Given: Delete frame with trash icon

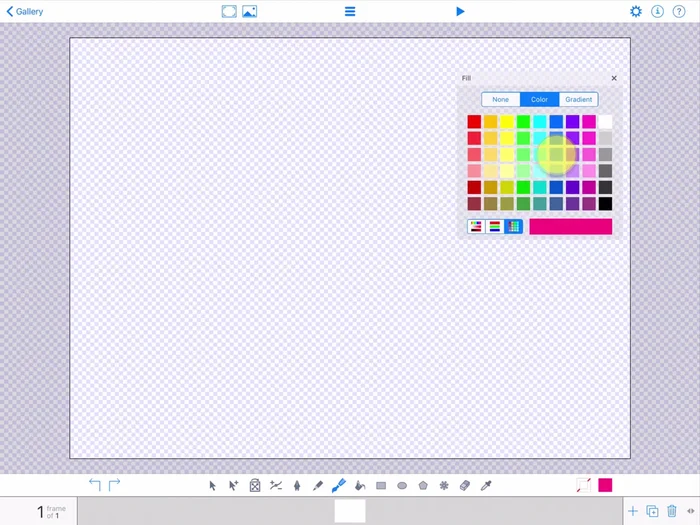Looking at the screenshot, I should coord(672,511).
